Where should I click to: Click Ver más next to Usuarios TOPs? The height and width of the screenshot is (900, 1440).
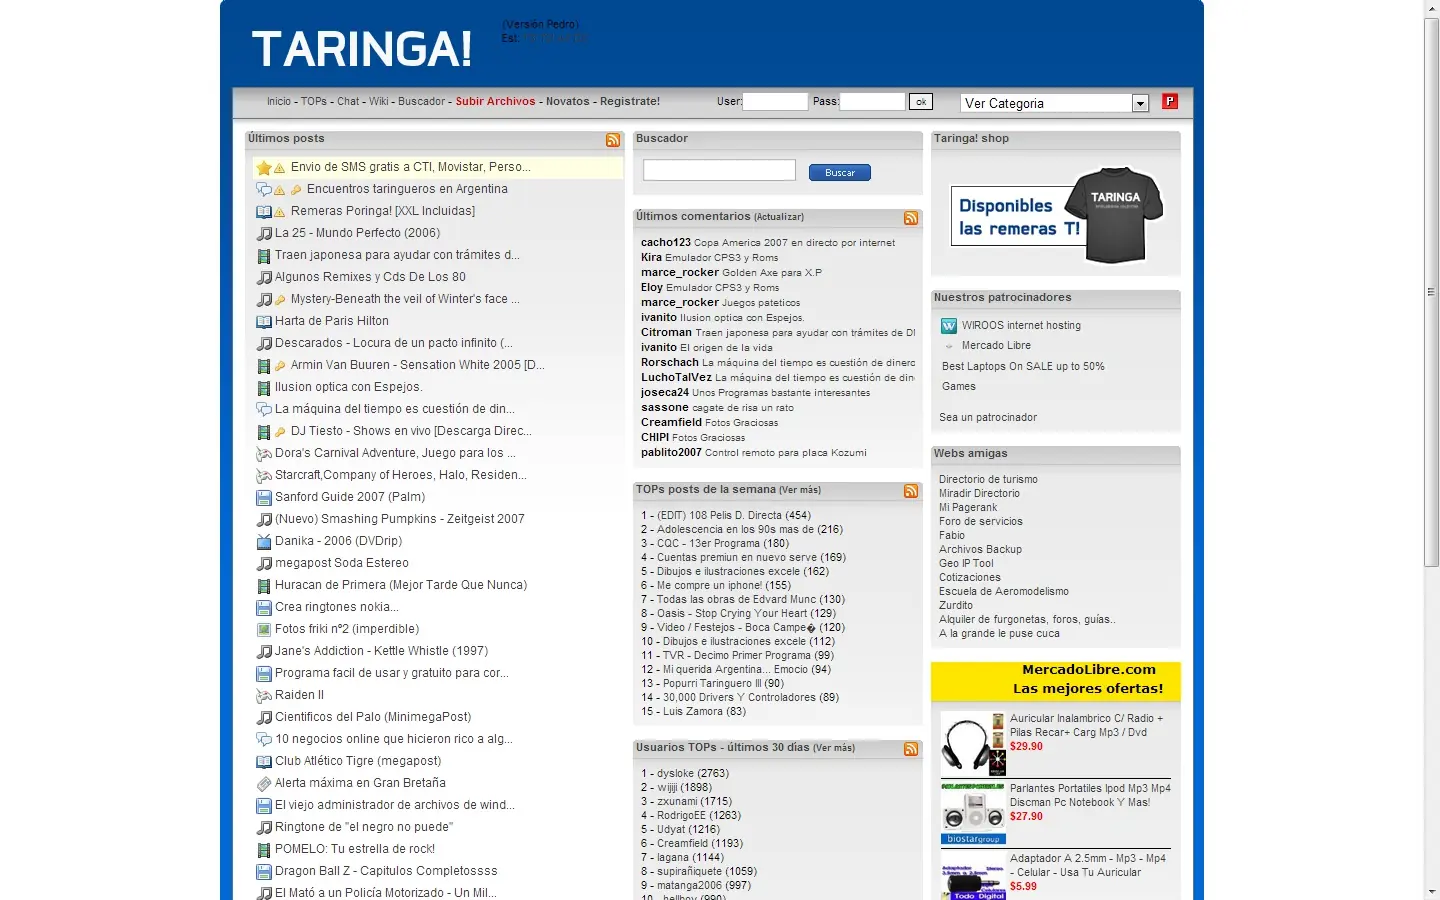(x=834, y=748)
